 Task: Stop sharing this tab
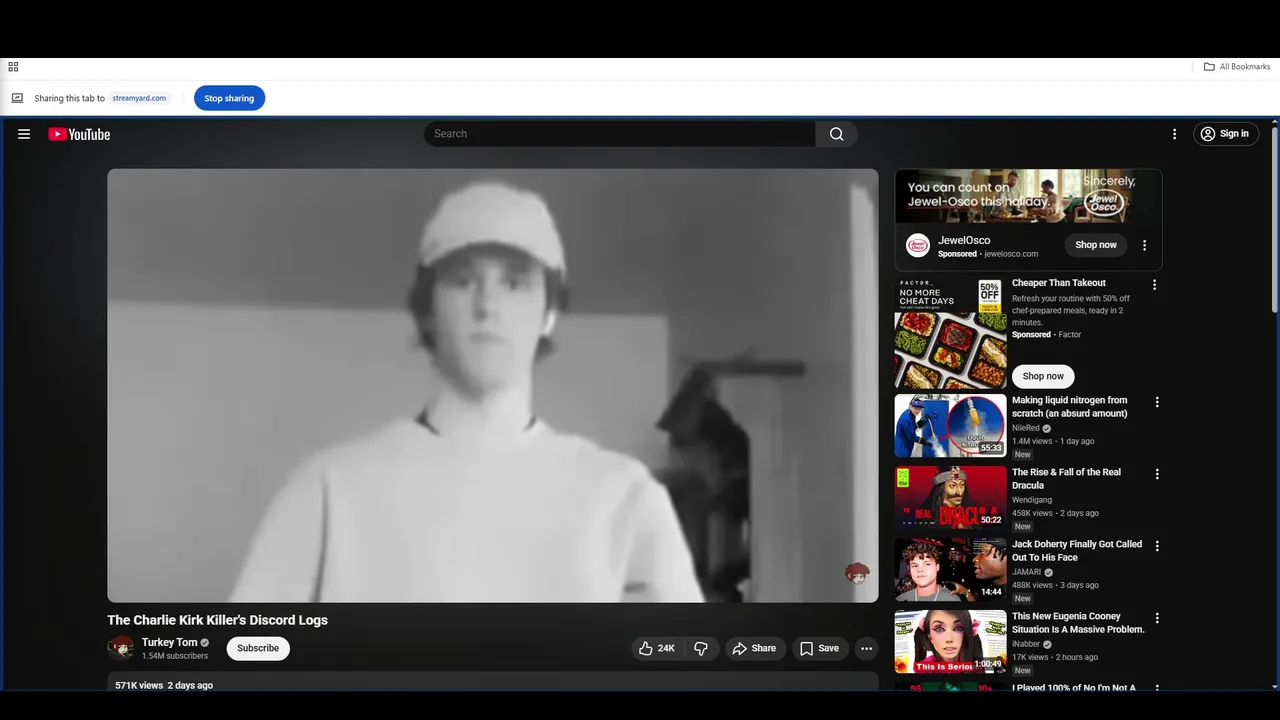(229, 98)
